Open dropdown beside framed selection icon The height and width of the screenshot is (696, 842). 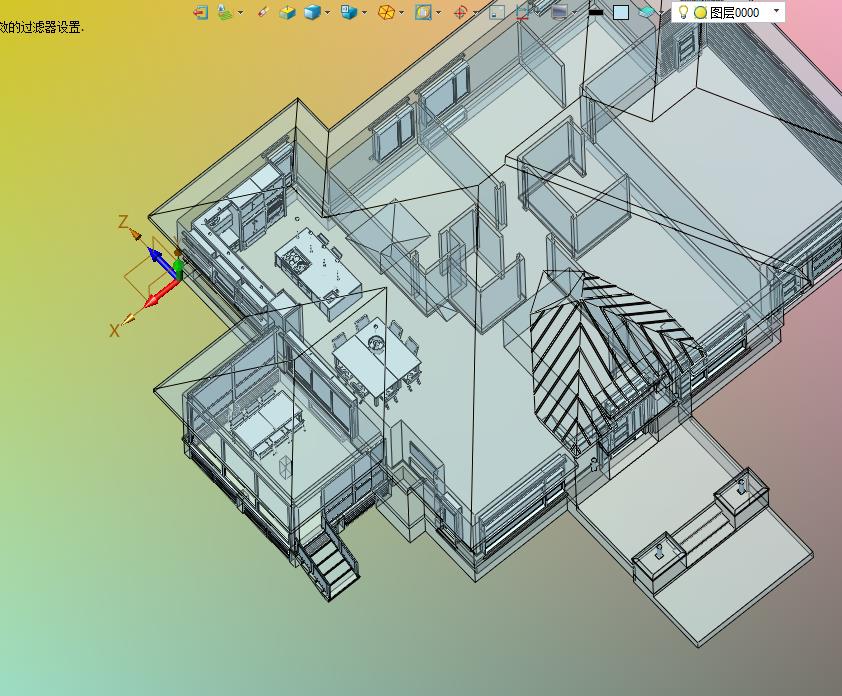[x=439, y=12]
